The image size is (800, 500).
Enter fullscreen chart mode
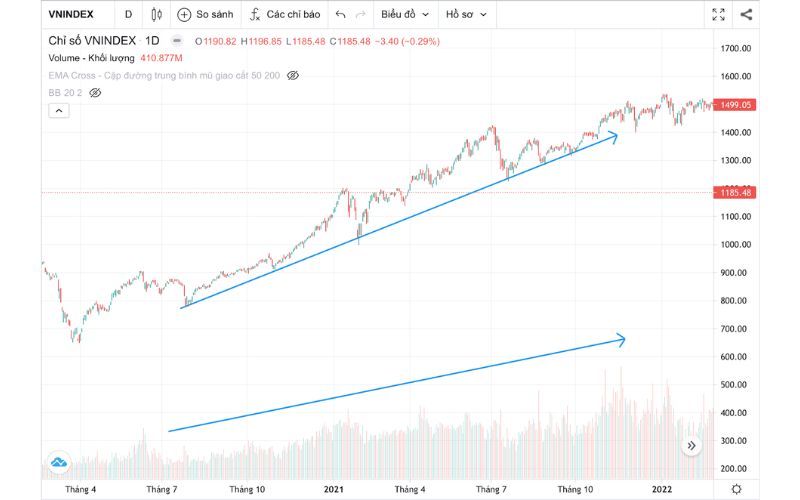[718, 15]
